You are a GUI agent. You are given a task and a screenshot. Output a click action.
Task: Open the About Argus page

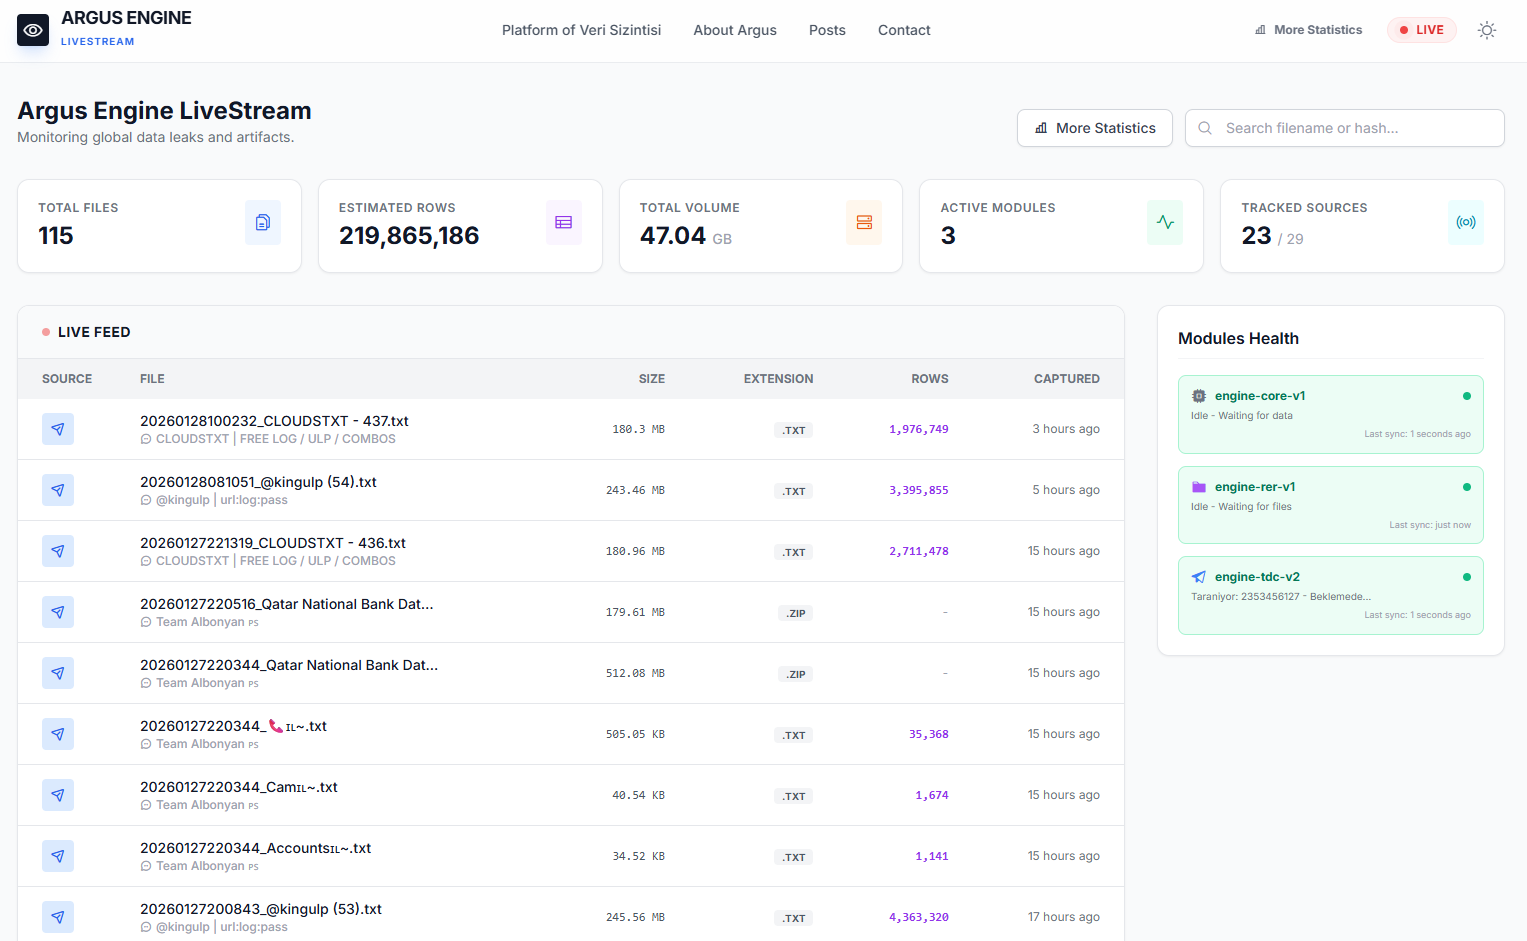[x=735, y=30]
